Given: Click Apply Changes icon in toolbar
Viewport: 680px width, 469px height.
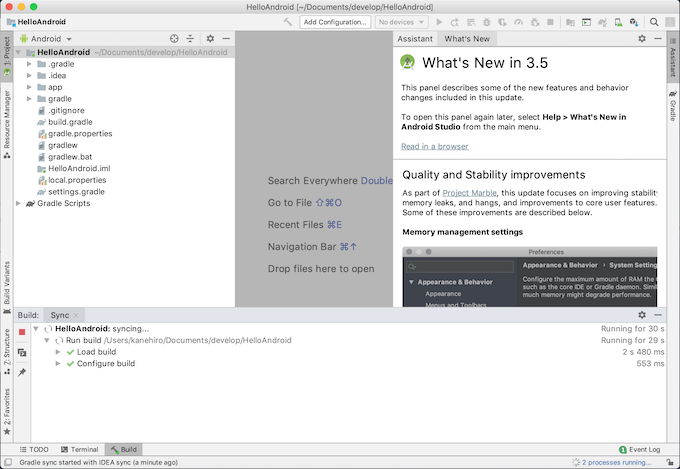Looking at the screenshot, I should pyautogui.click(x=455, y=22).
